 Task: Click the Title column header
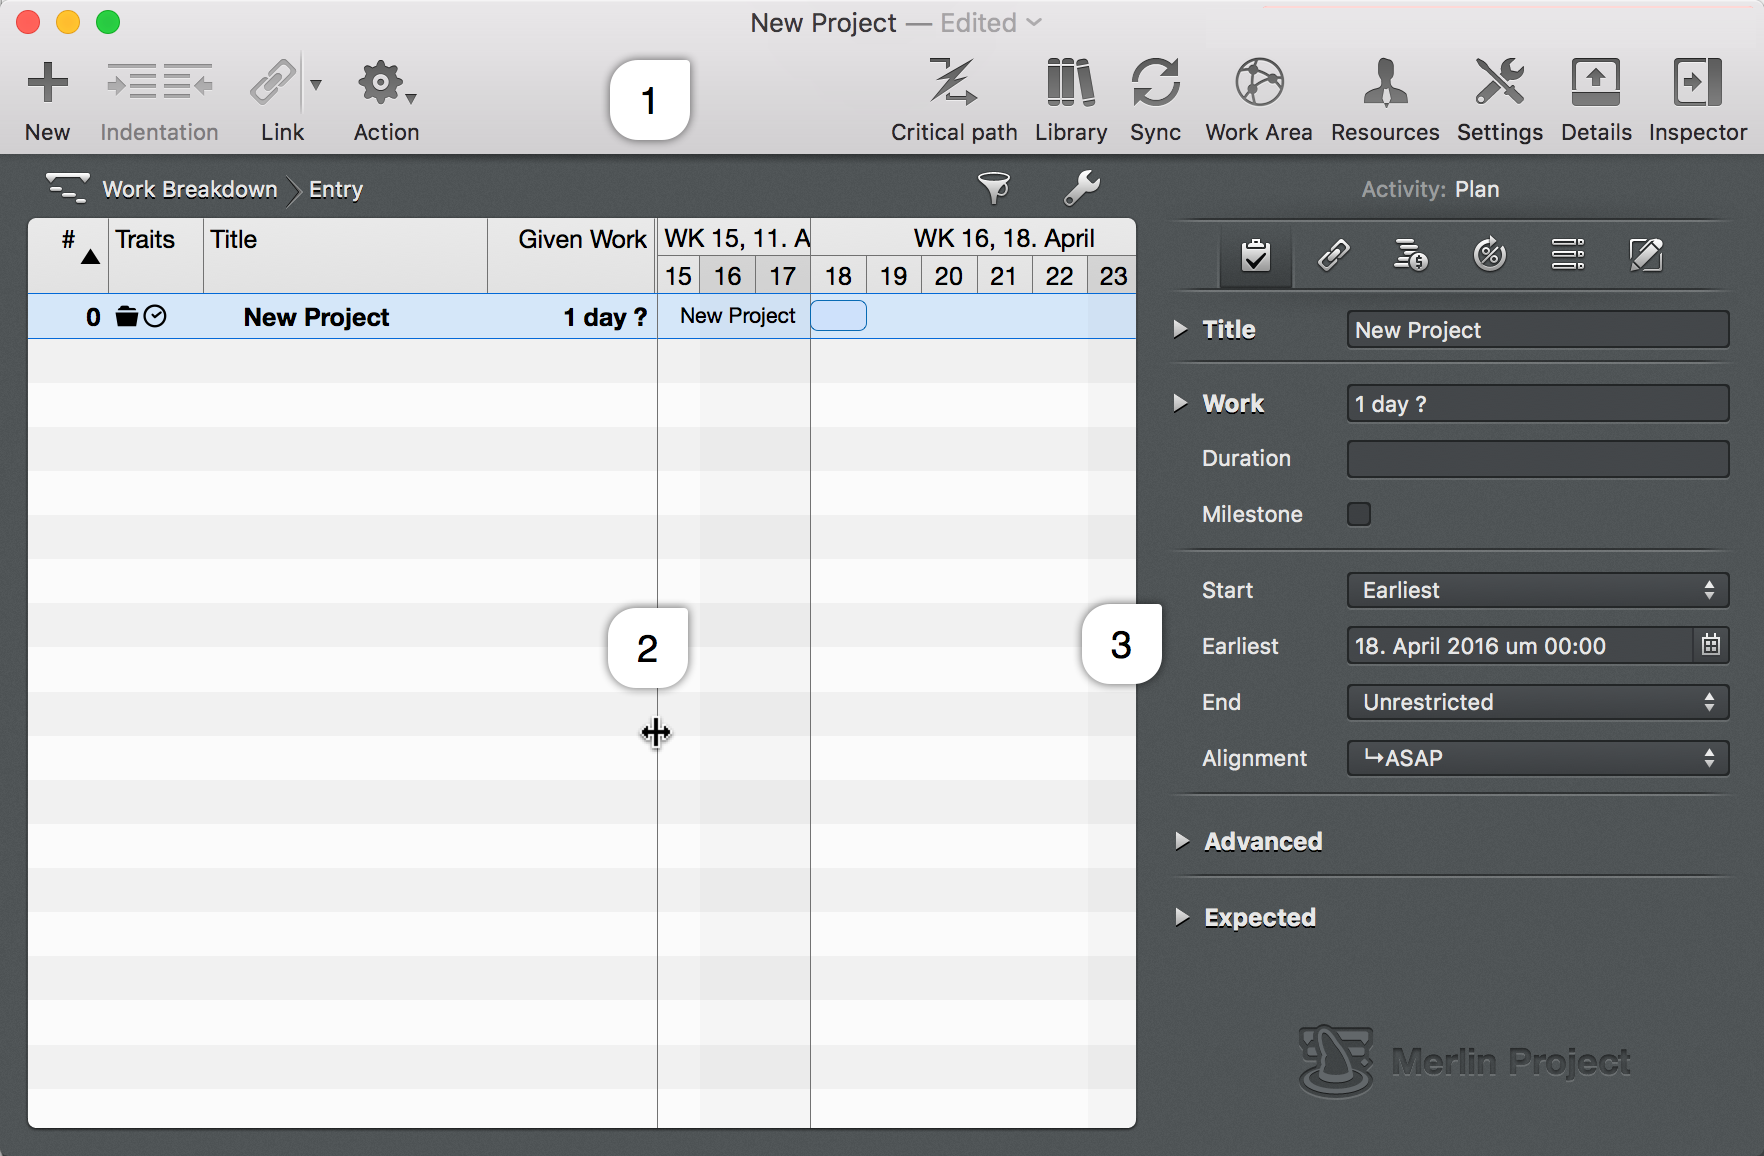point(346,255)
